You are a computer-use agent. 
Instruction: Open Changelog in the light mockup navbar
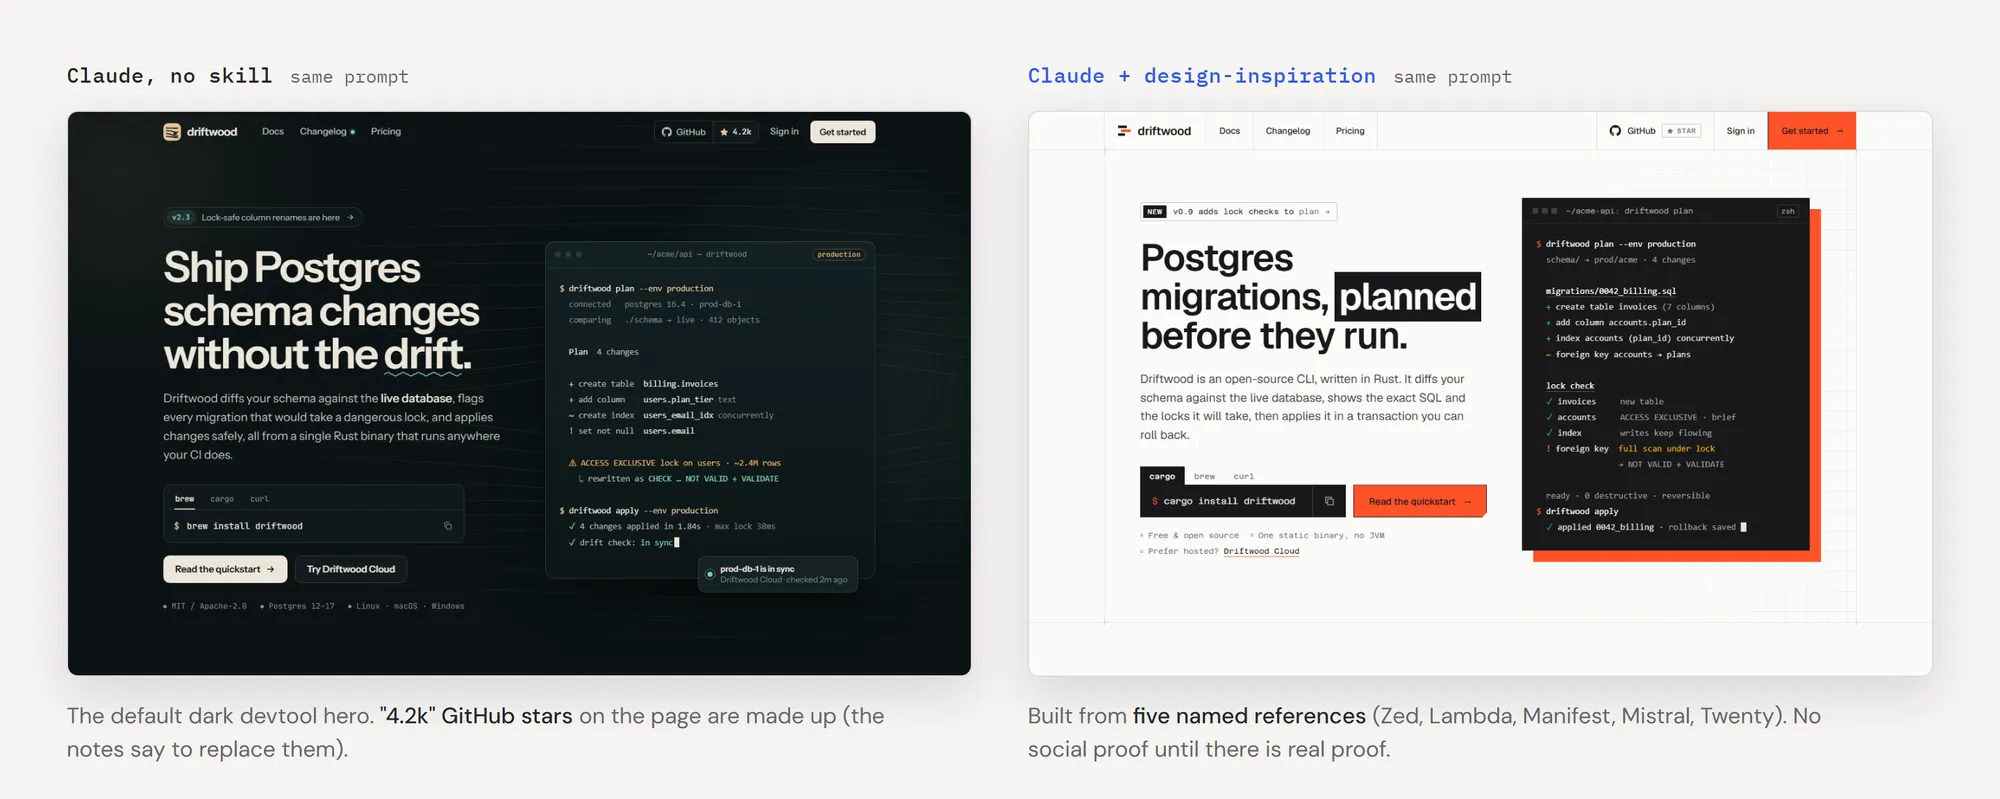(1287, 131)
